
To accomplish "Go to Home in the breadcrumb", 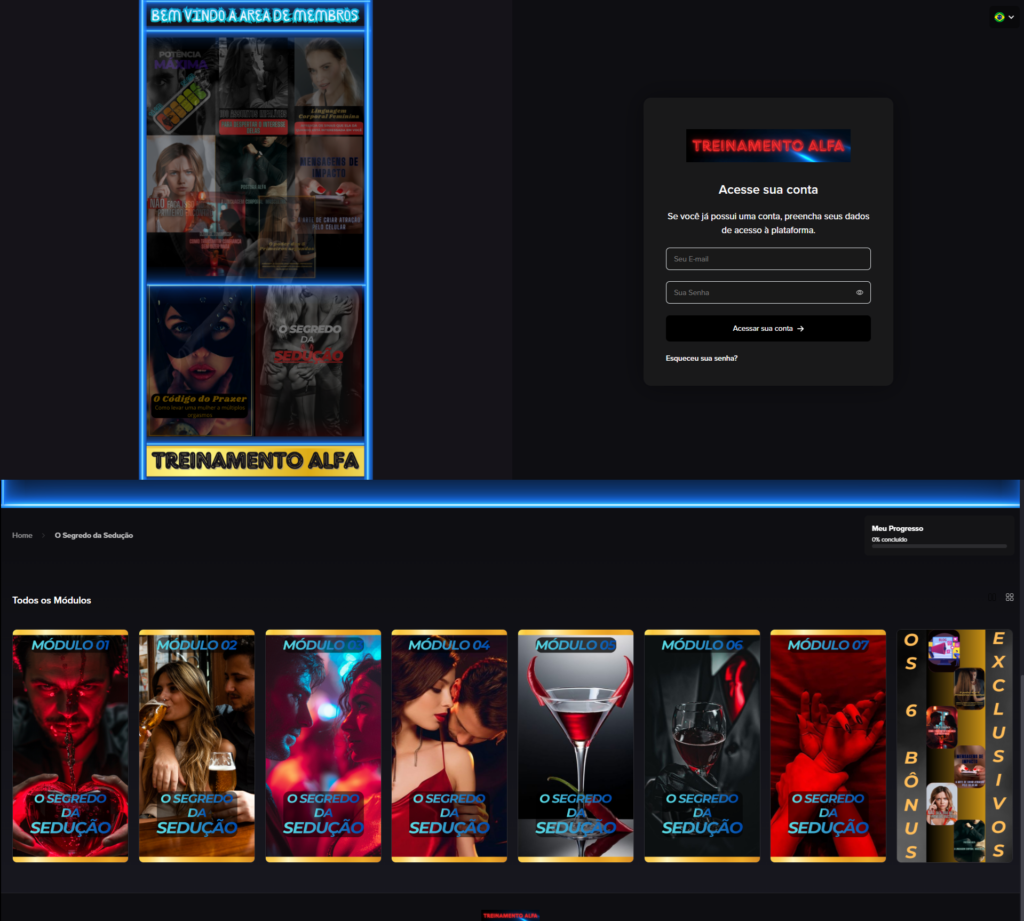I will tap(22, 536).
